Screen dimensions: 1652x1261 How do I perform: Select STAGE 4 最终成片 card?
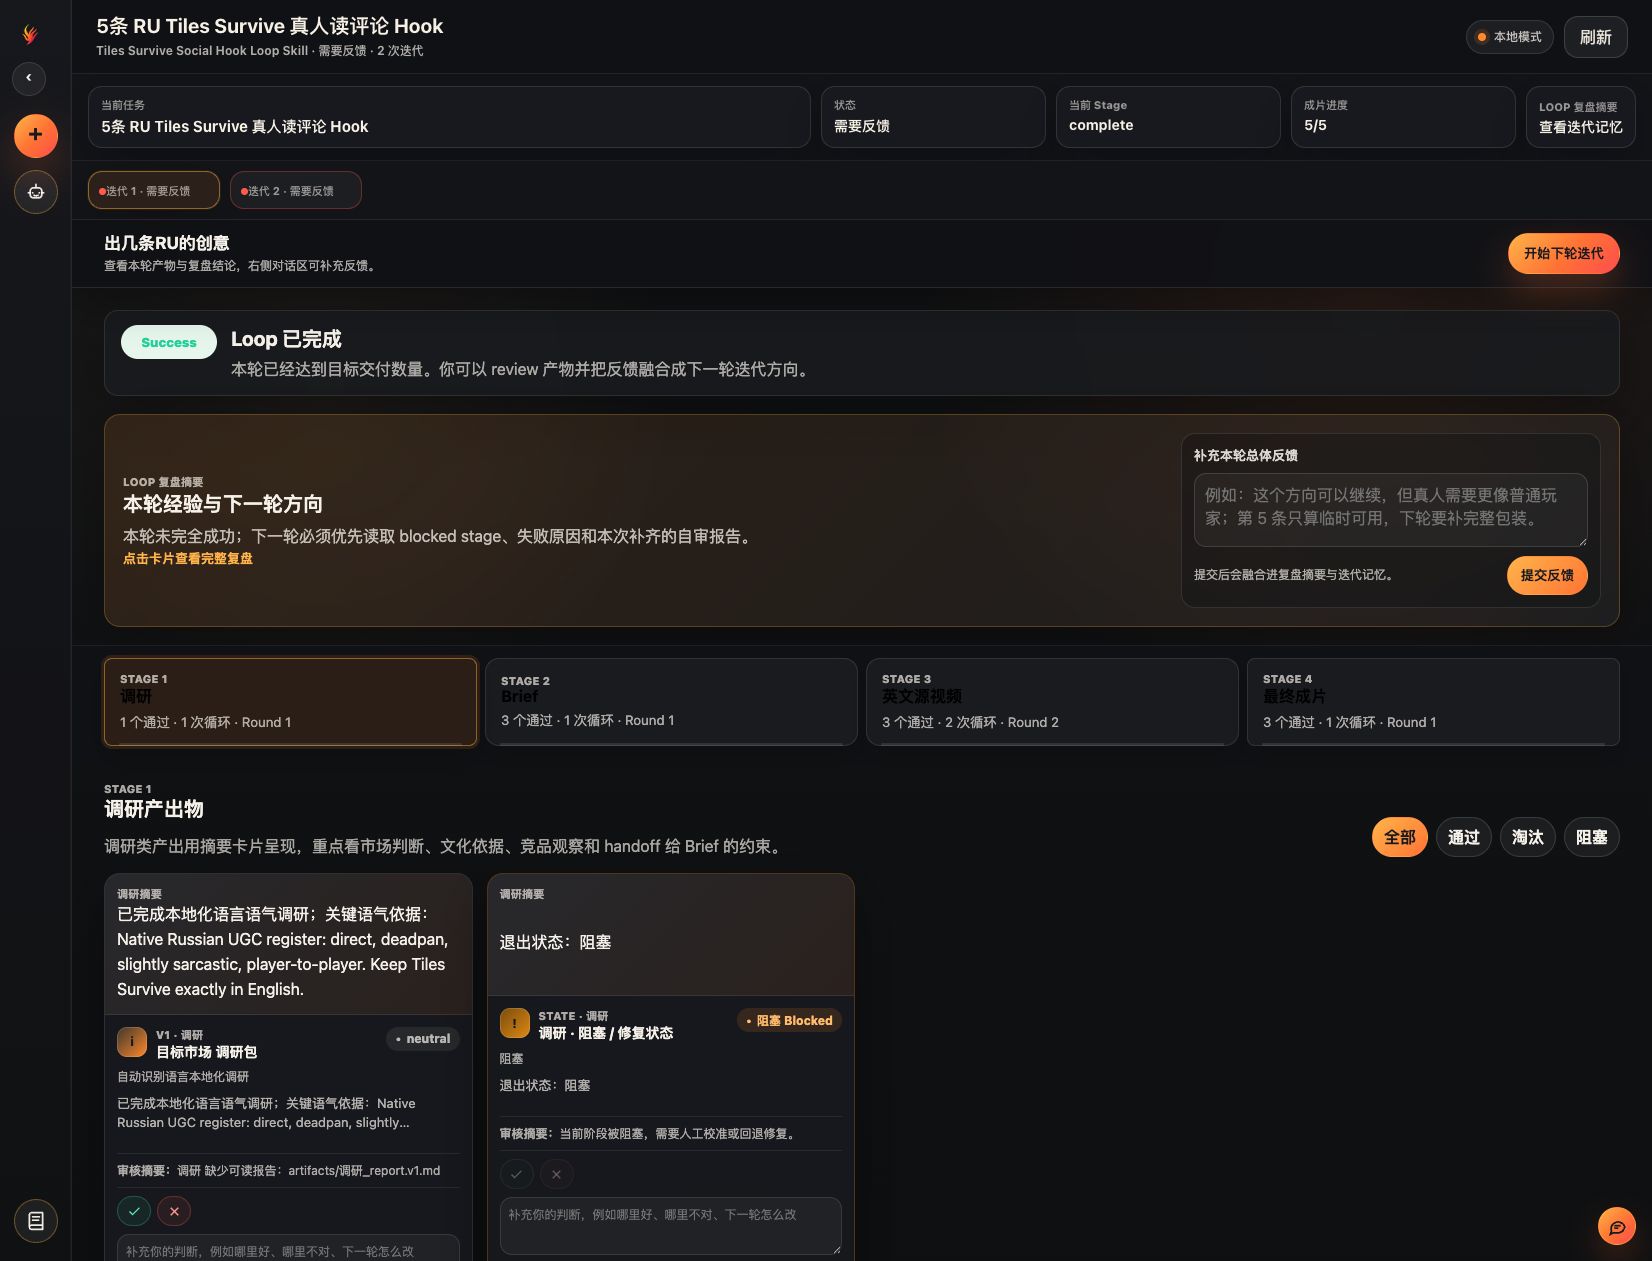(x=1433, y=702)
